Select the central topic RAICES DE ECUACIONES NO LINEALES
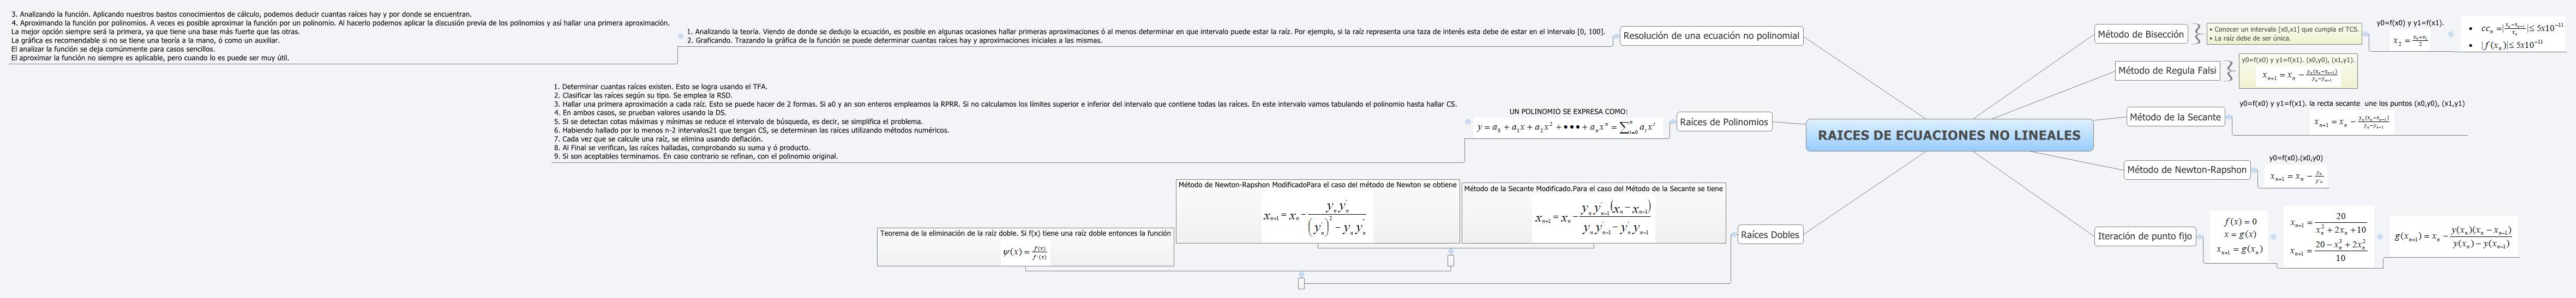 coord(1948,135)
